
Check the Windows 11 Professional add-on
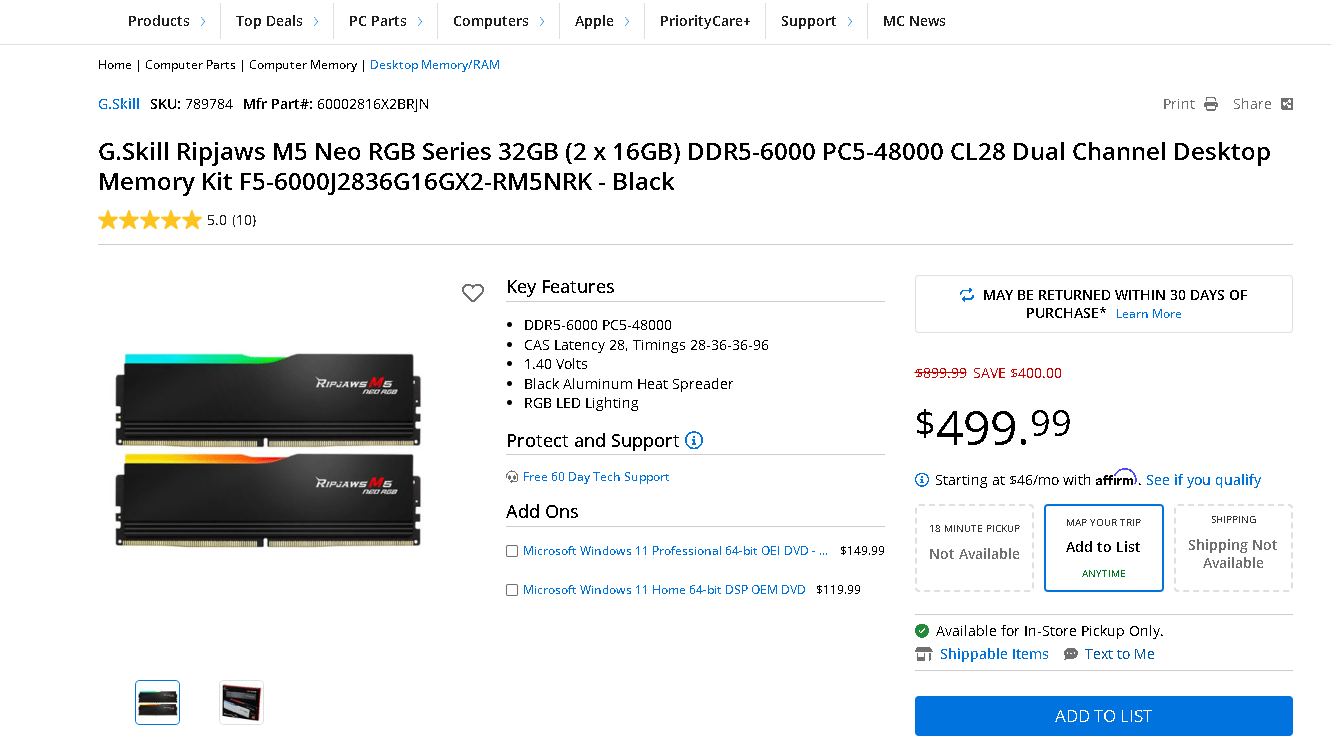(512, 550)
